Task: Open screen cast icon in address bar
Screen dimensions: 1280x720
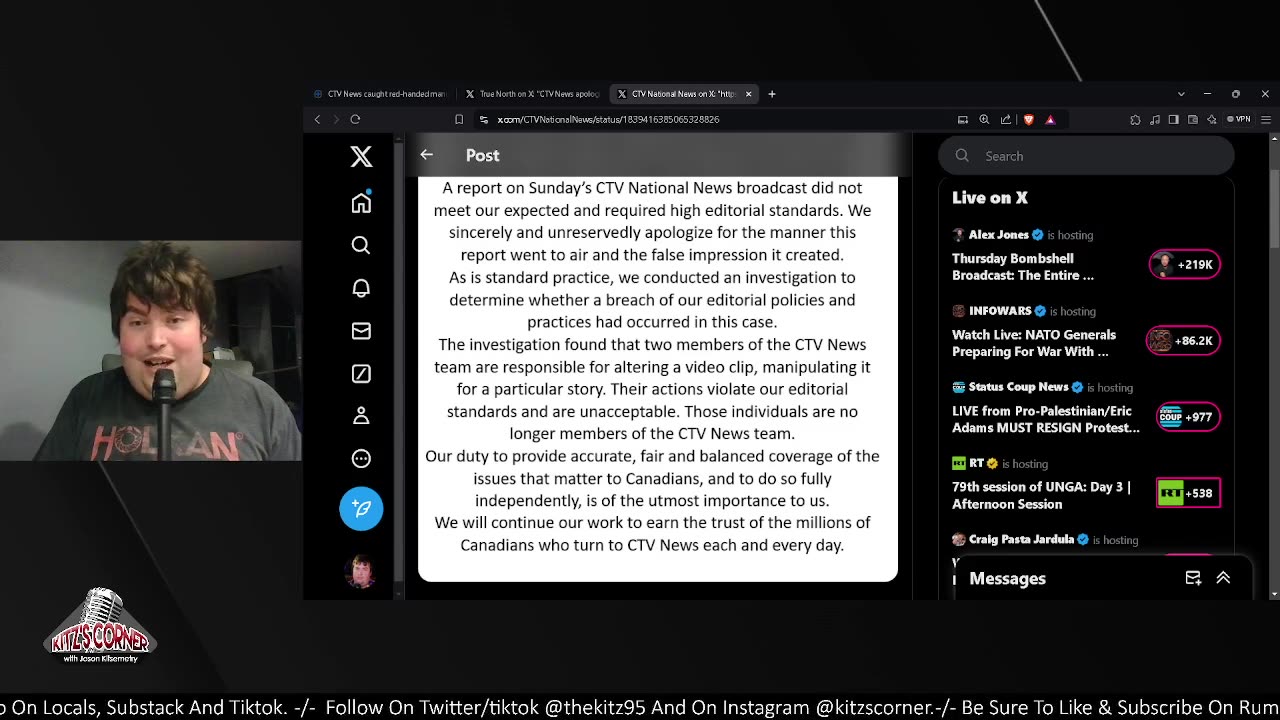Action: point(963,119)
